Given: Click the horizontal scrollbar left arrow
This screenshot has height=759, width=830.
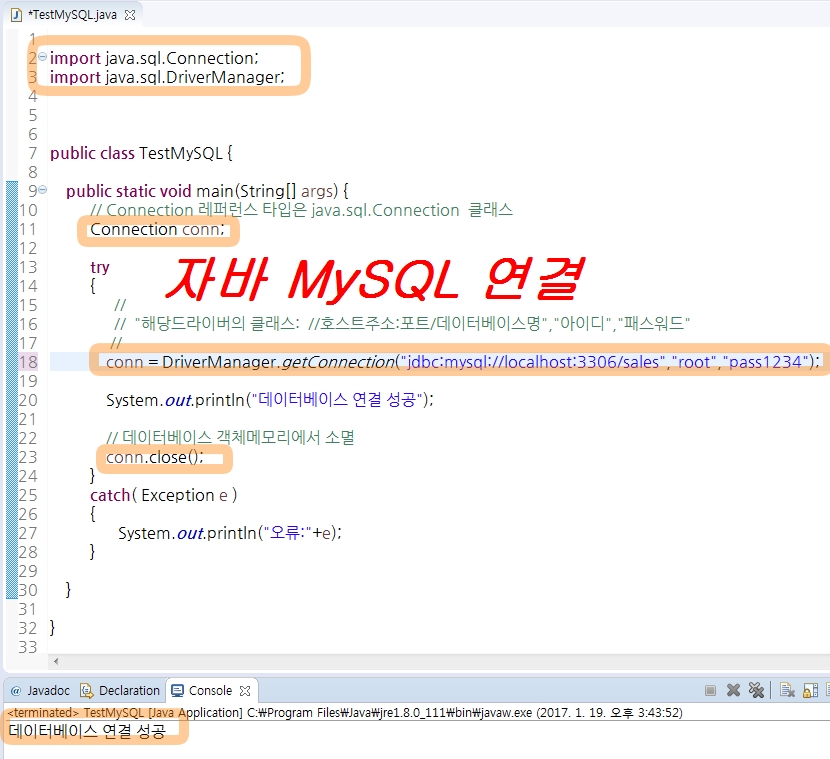Looking at the screenshot, I should pyautogui.click(x=54, y=661).
